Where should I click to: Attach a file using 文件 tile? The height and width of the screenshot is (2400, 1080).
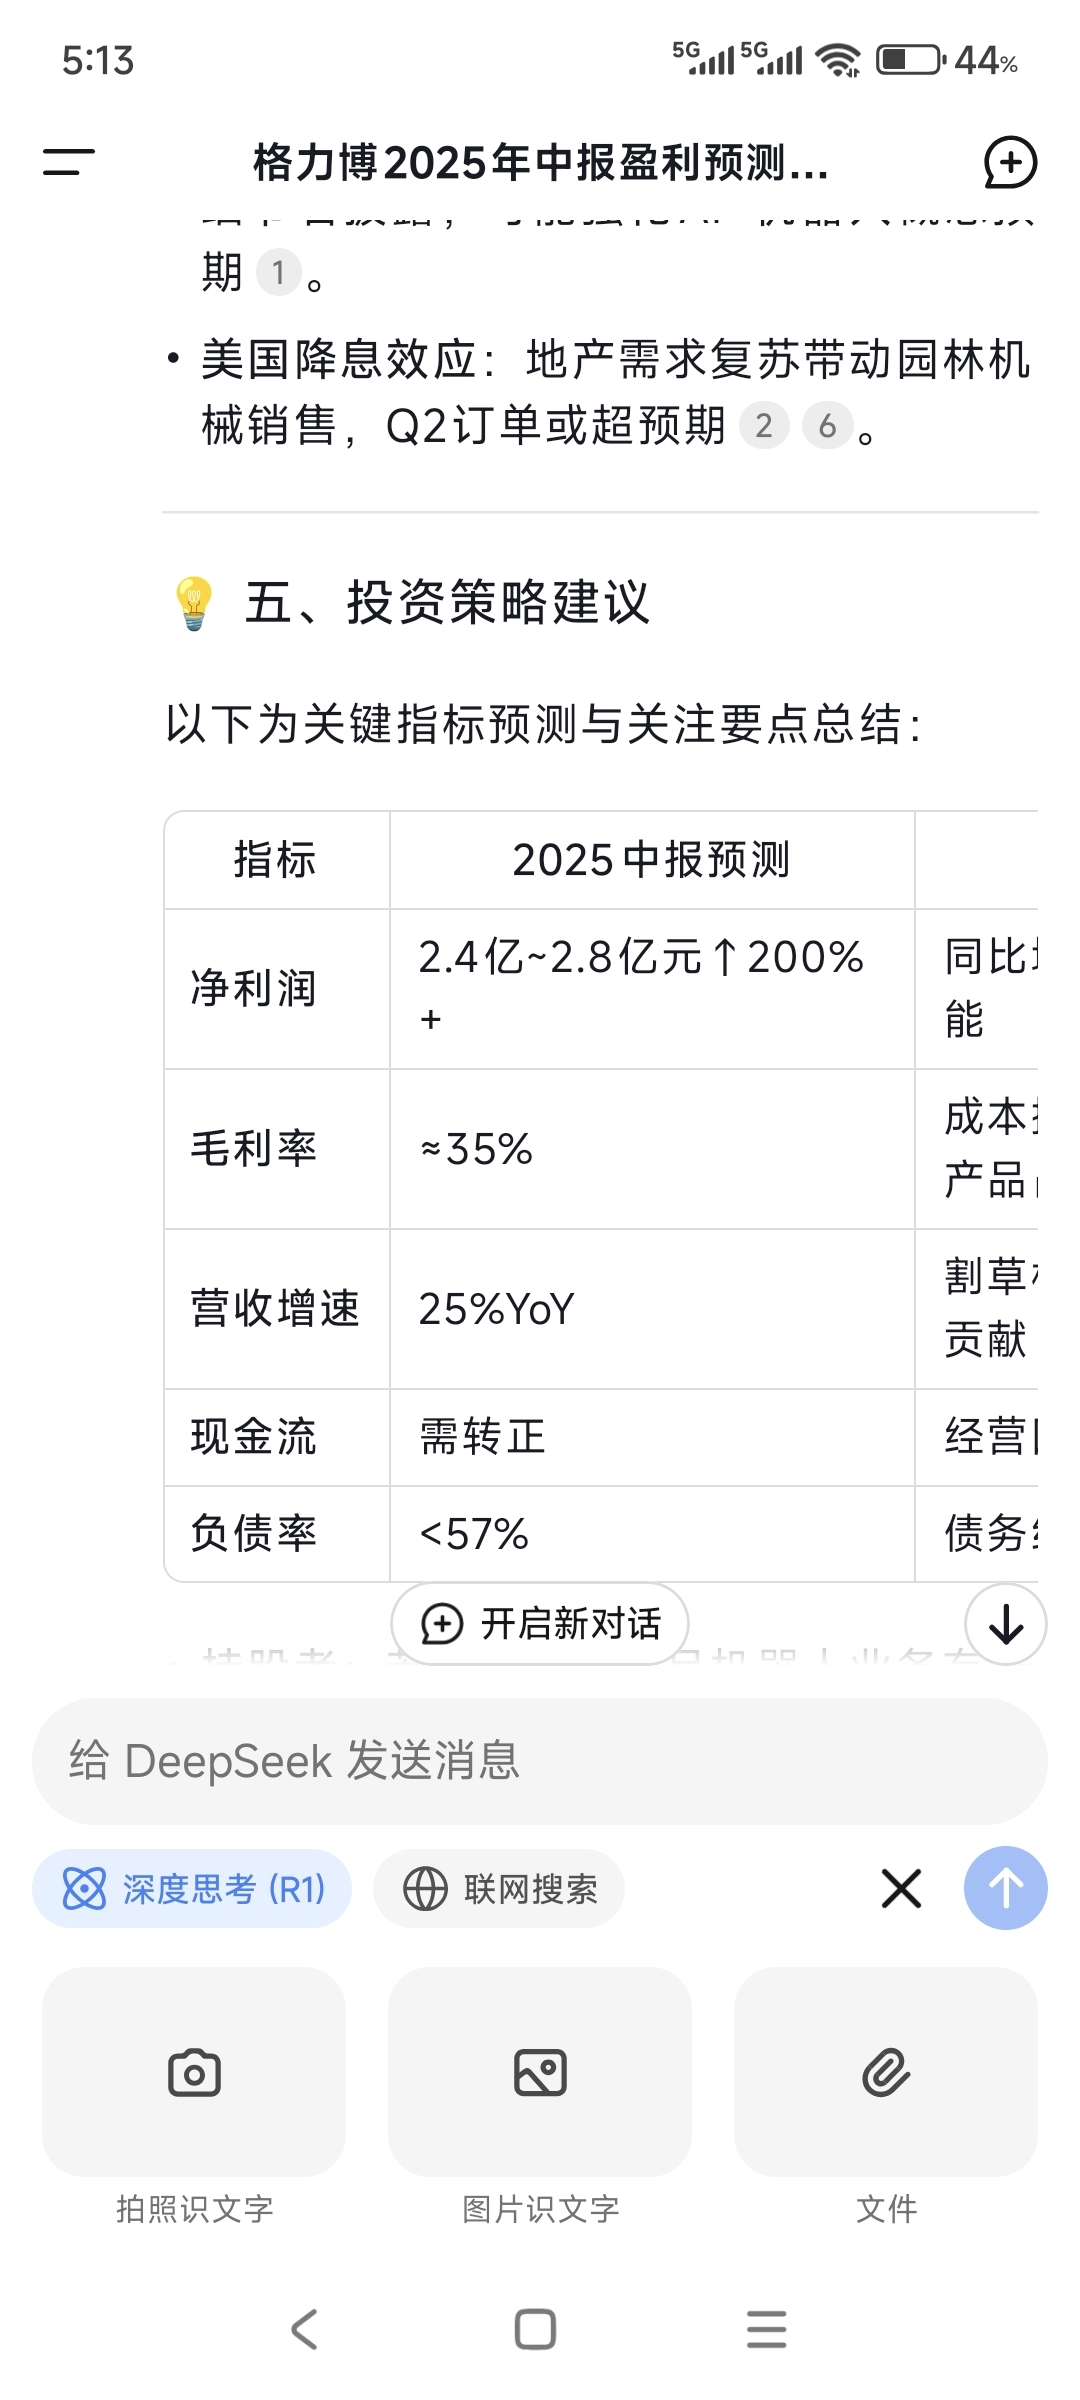(x=886, y=2072)
